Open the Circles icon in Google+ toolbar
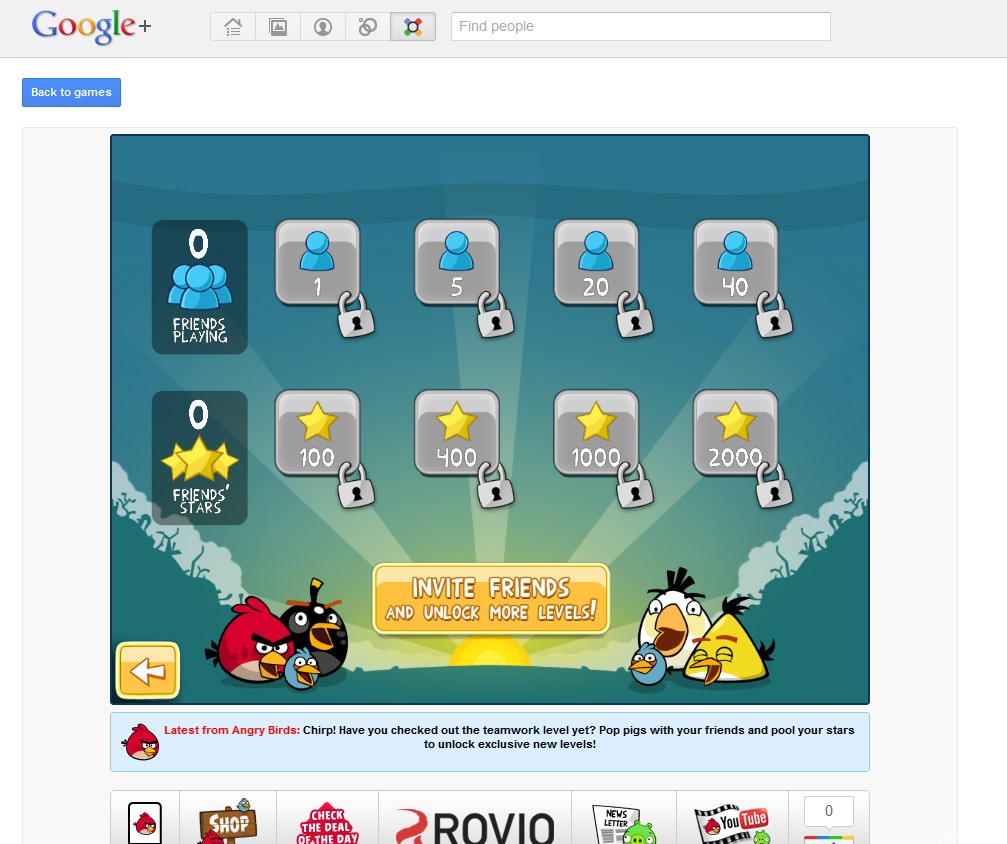The width and height of the screenshot is (1007, 844). pyautogui.click(x=368, y=27)
